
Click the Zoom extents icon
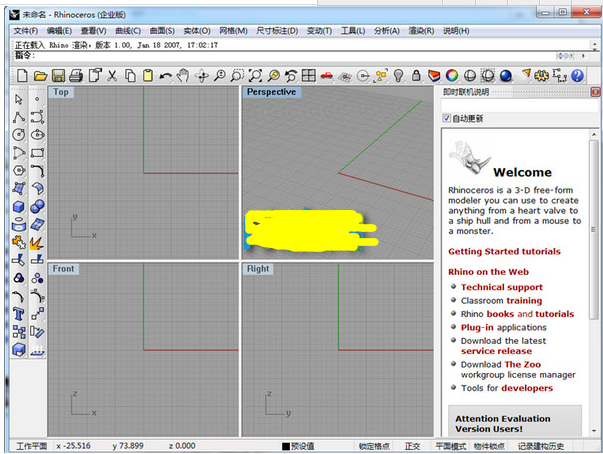(255, 75)
